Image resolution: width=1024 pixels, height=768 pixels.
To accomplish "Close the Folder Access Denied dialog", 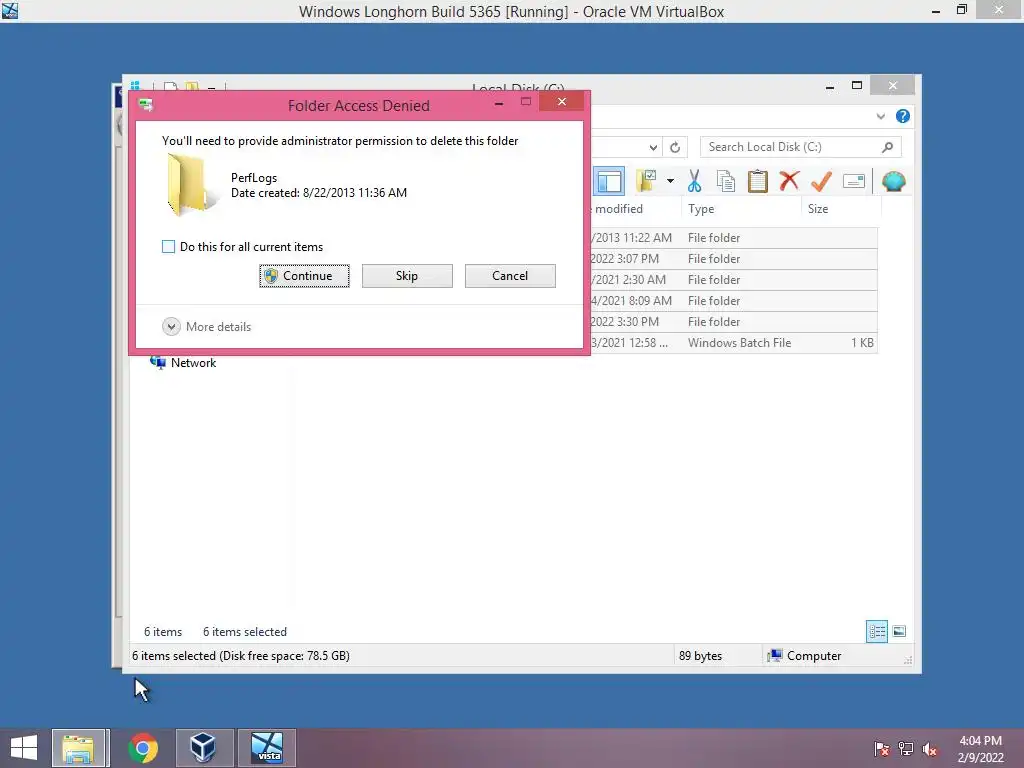I will pos(562,101).
